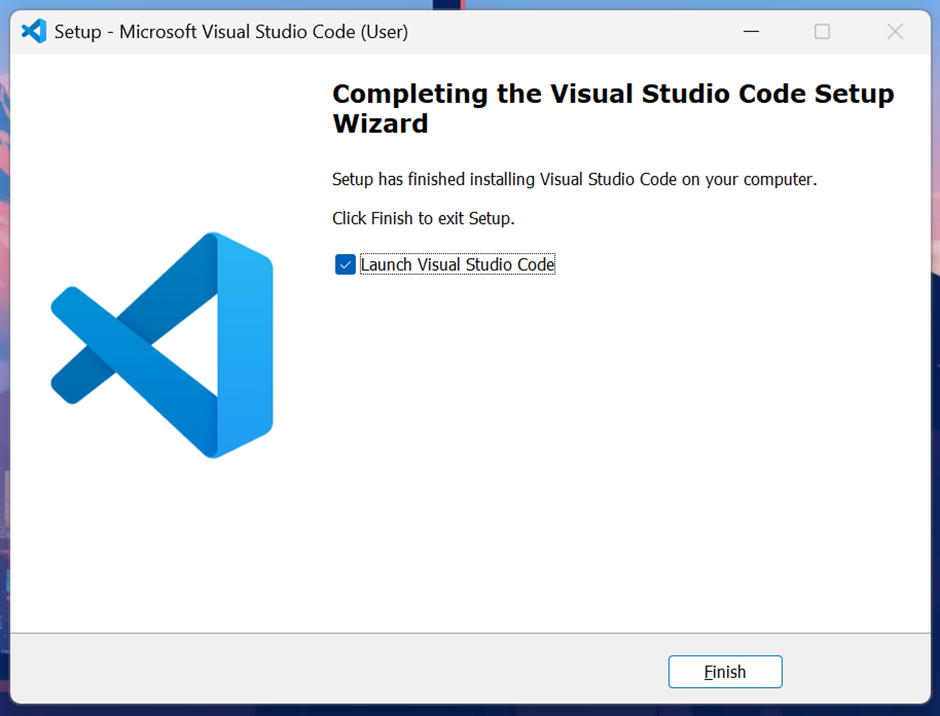The image size is (940, 716).
Task: Click the desktop strip below the Setup window
Action: tap(470, 711)
